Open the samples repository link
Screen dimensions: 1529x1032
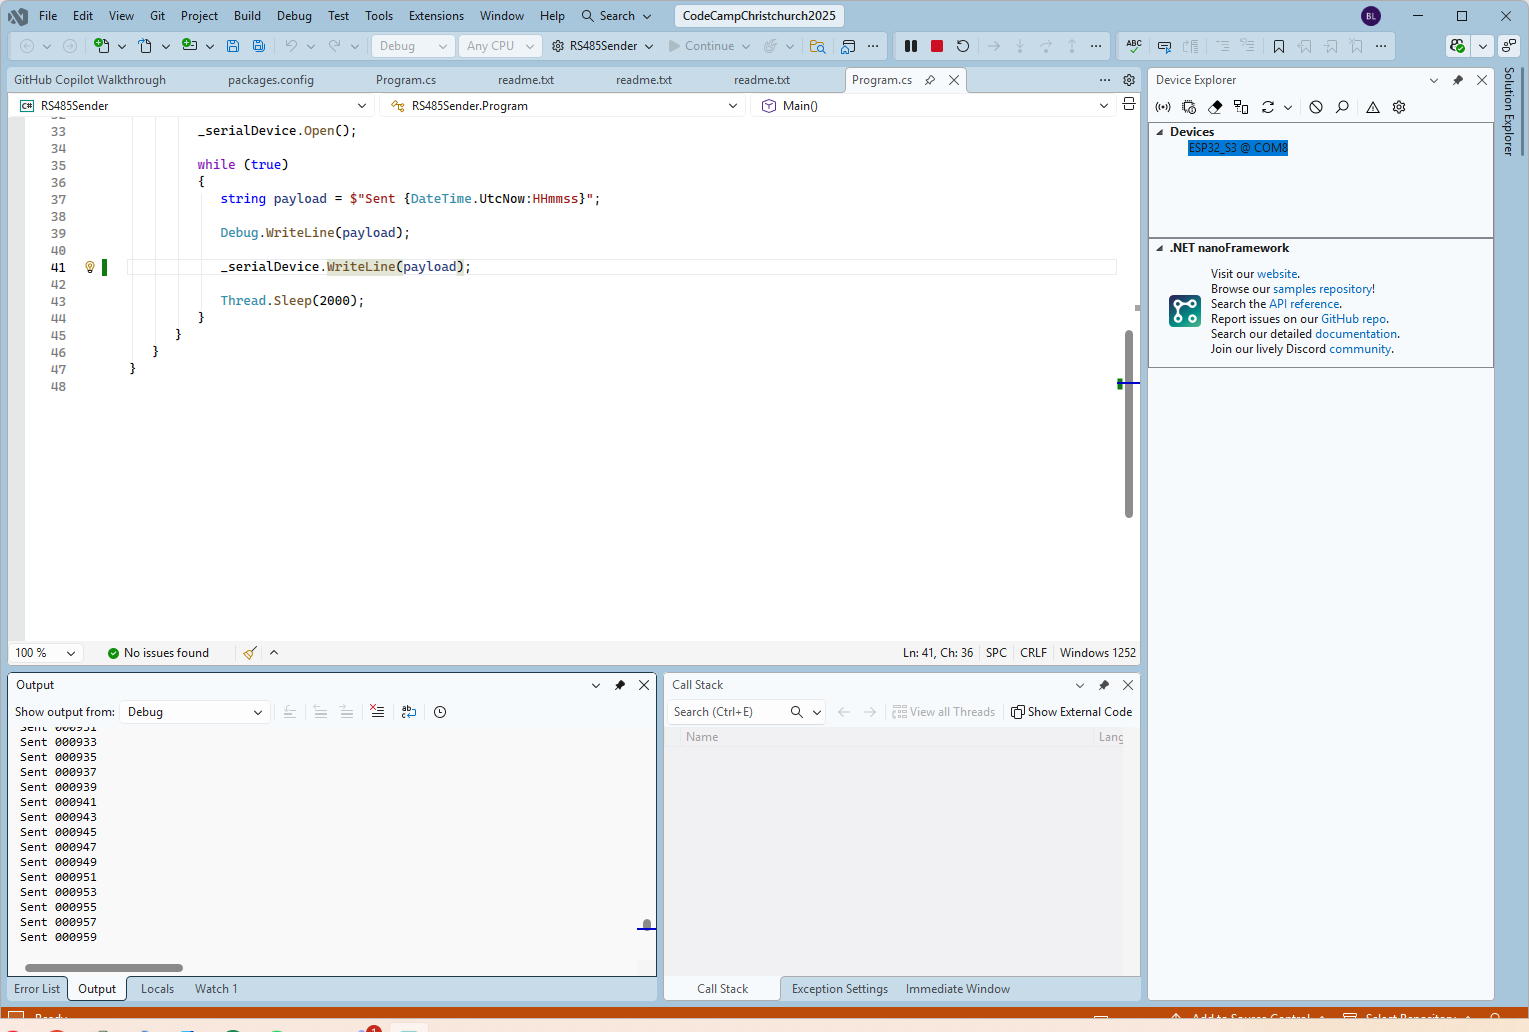tap(1323, 289)
